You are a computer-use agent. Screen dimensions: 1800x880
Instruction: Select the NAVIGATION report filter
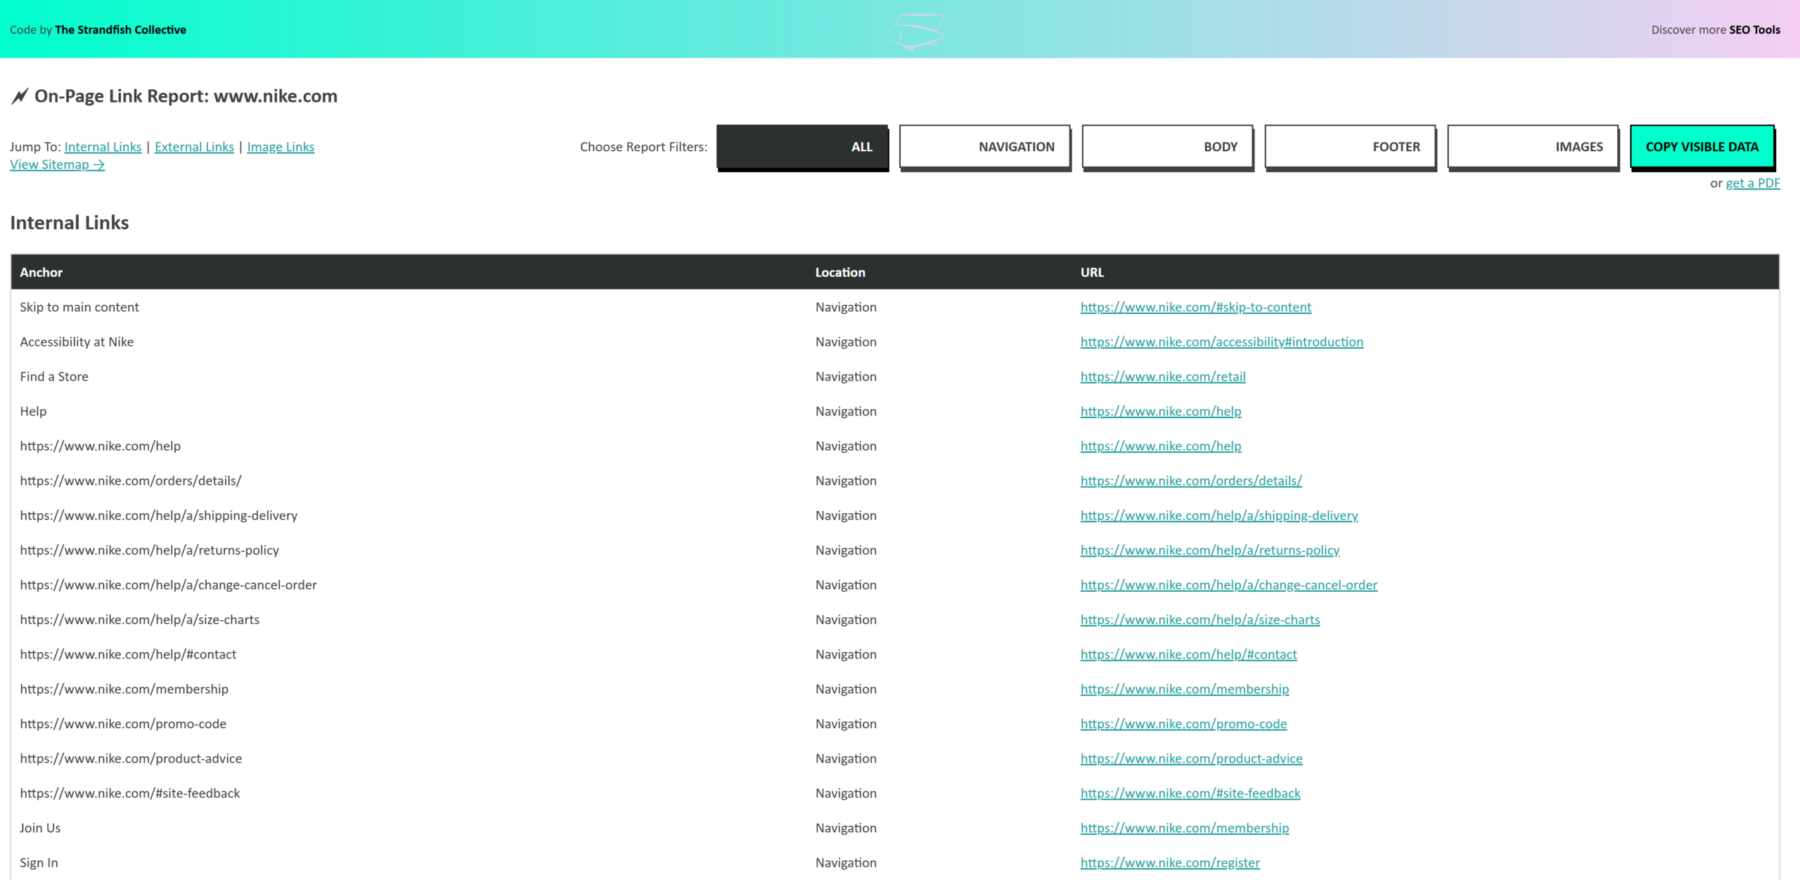[x=985, y=147]
